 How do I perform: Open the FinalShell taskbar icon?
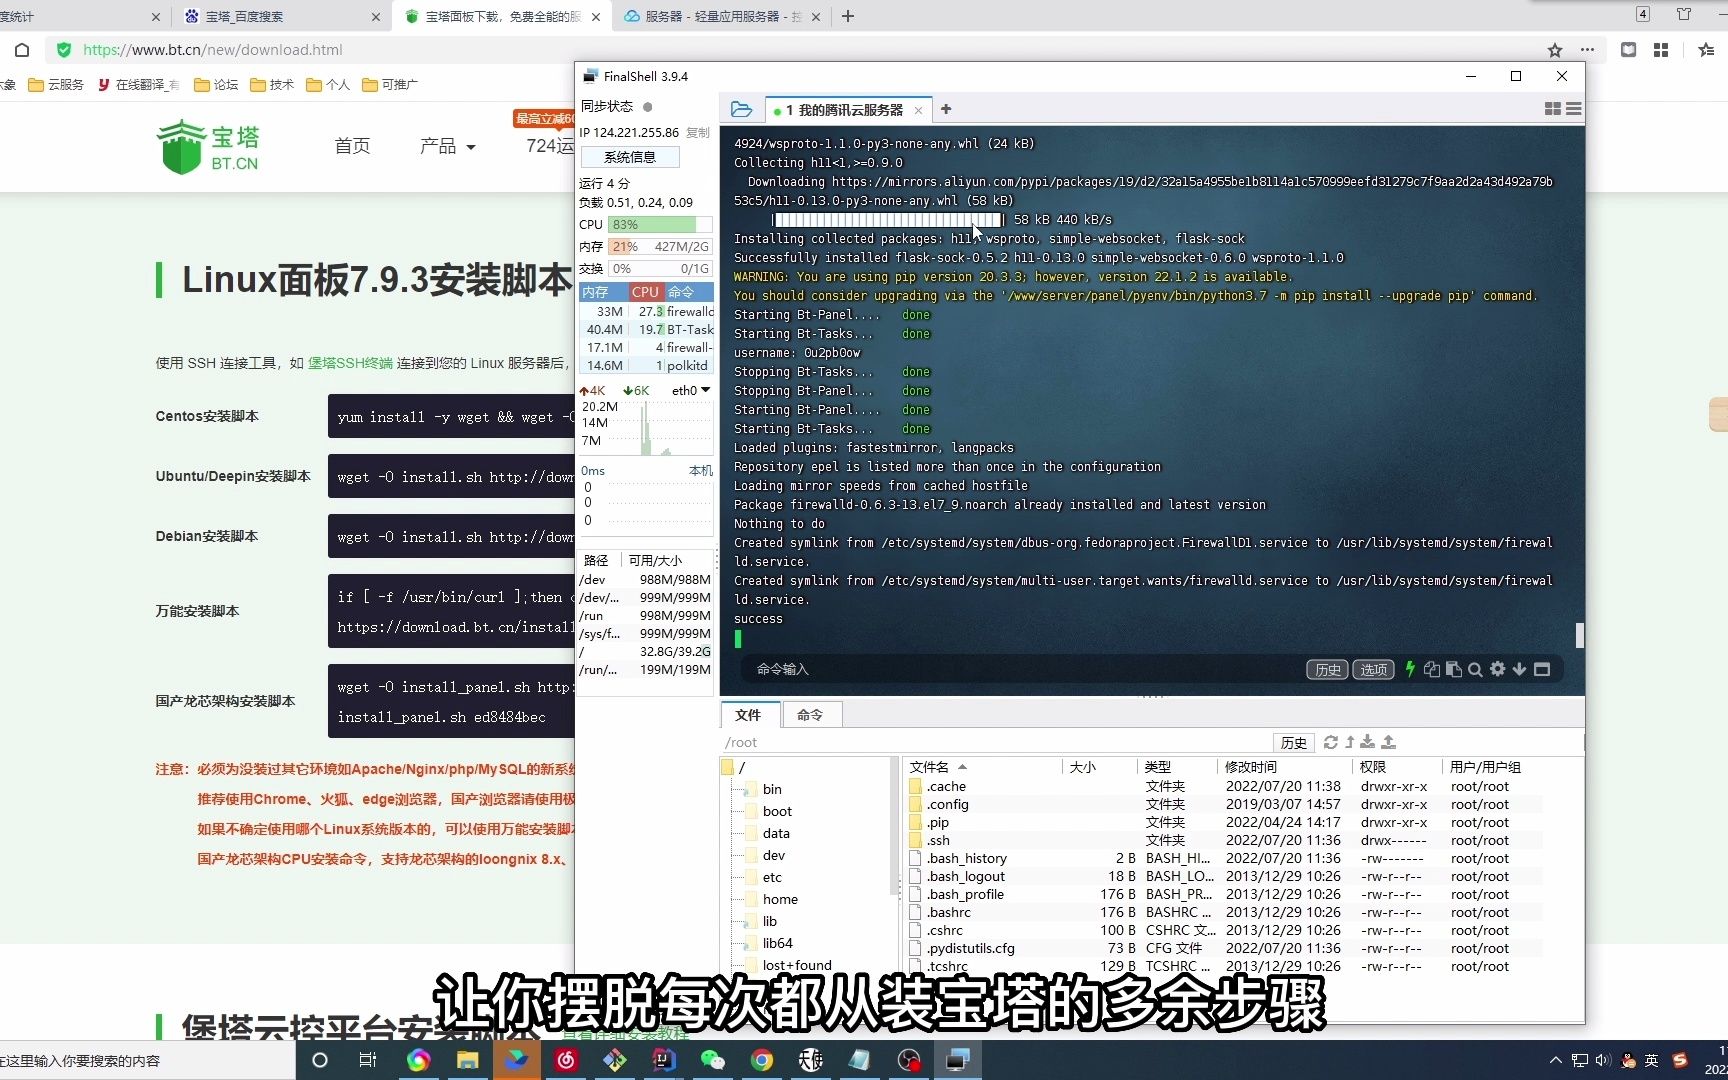point(957,1059)
